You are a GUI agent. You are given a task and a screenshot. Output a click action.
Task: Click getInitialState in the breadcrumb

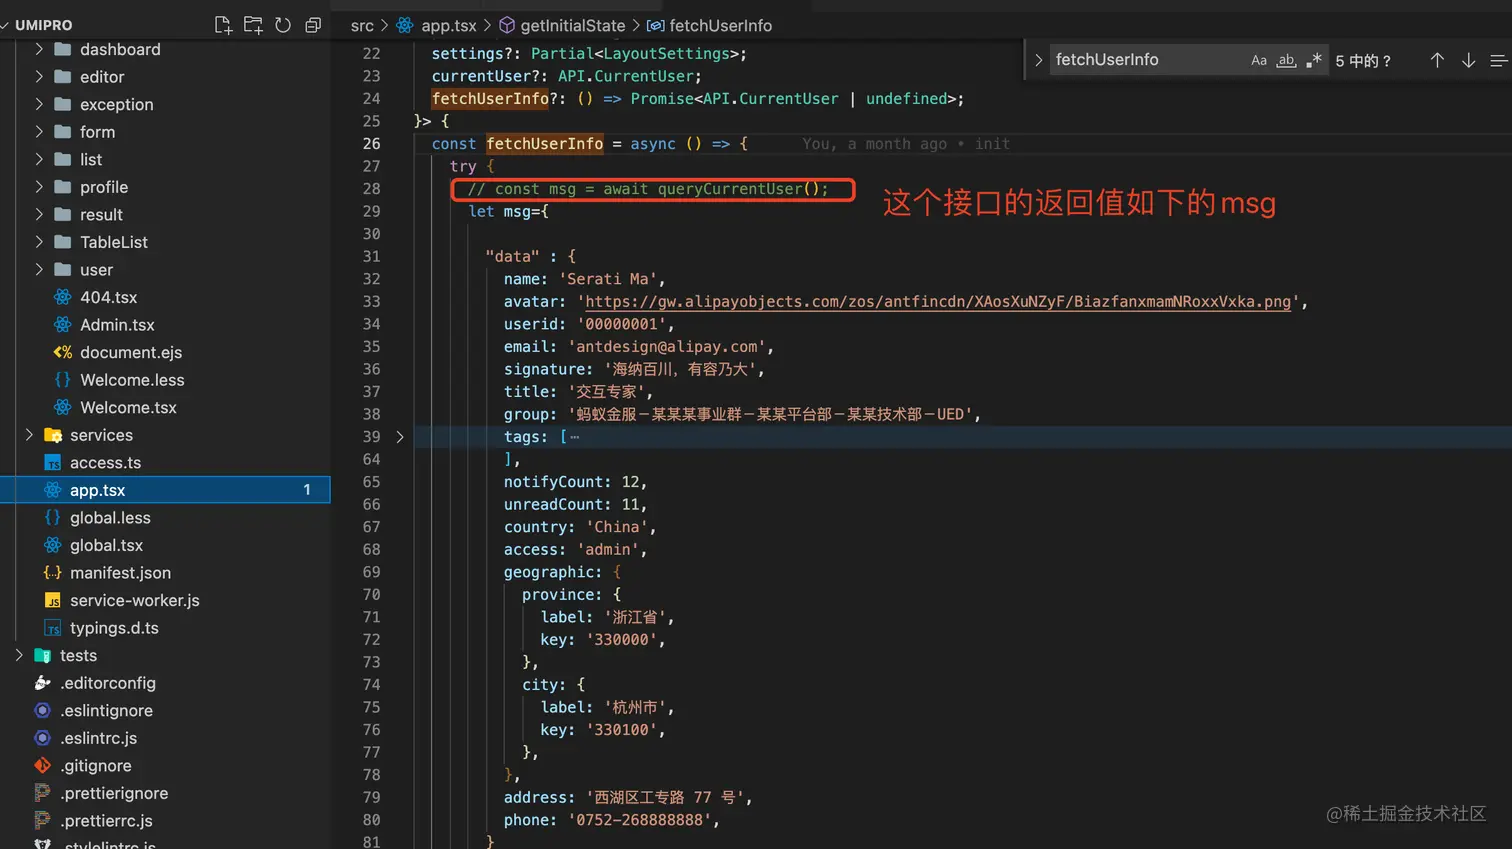[572, 26]
